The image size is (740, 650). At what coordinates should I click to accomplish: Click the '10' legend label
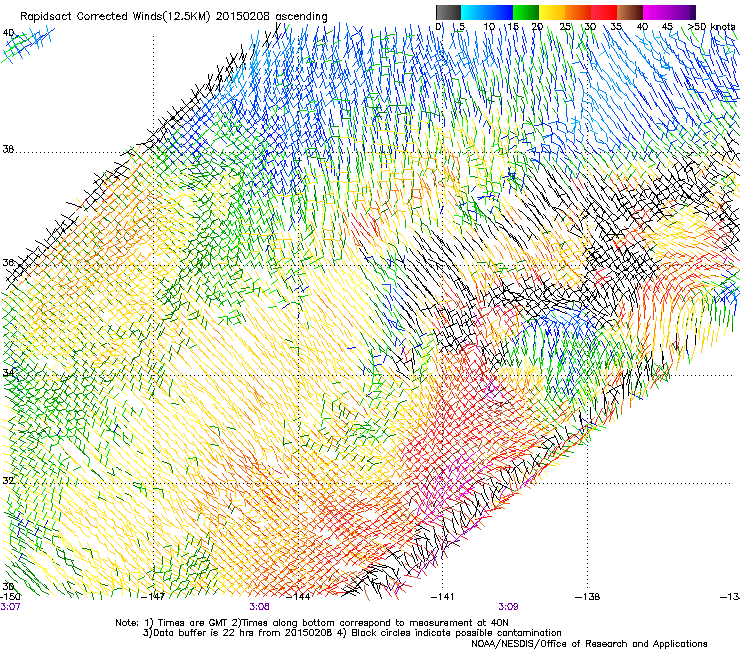[489, 27]
